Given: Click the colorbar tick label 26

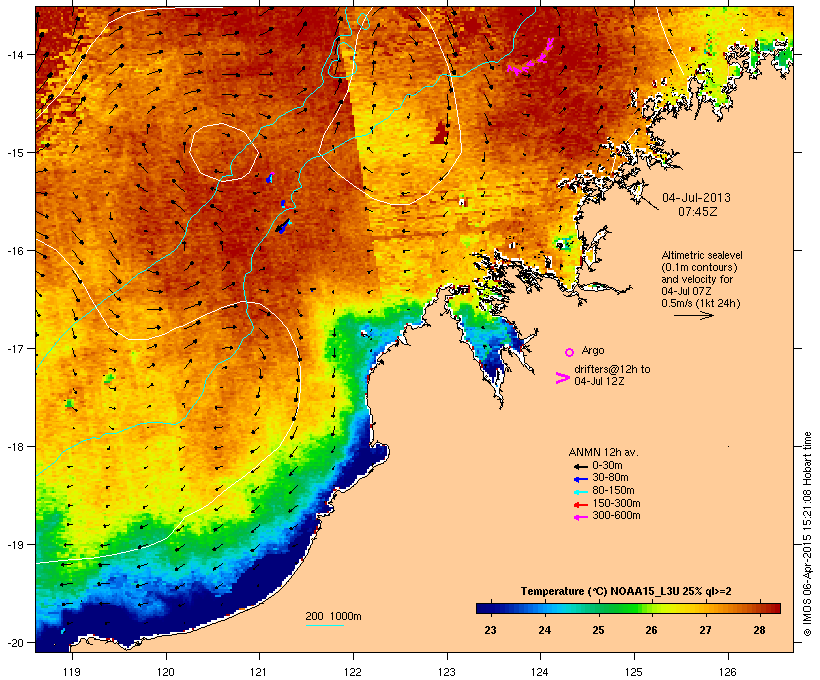Looking at the screenshot, I should click(651, 630).
